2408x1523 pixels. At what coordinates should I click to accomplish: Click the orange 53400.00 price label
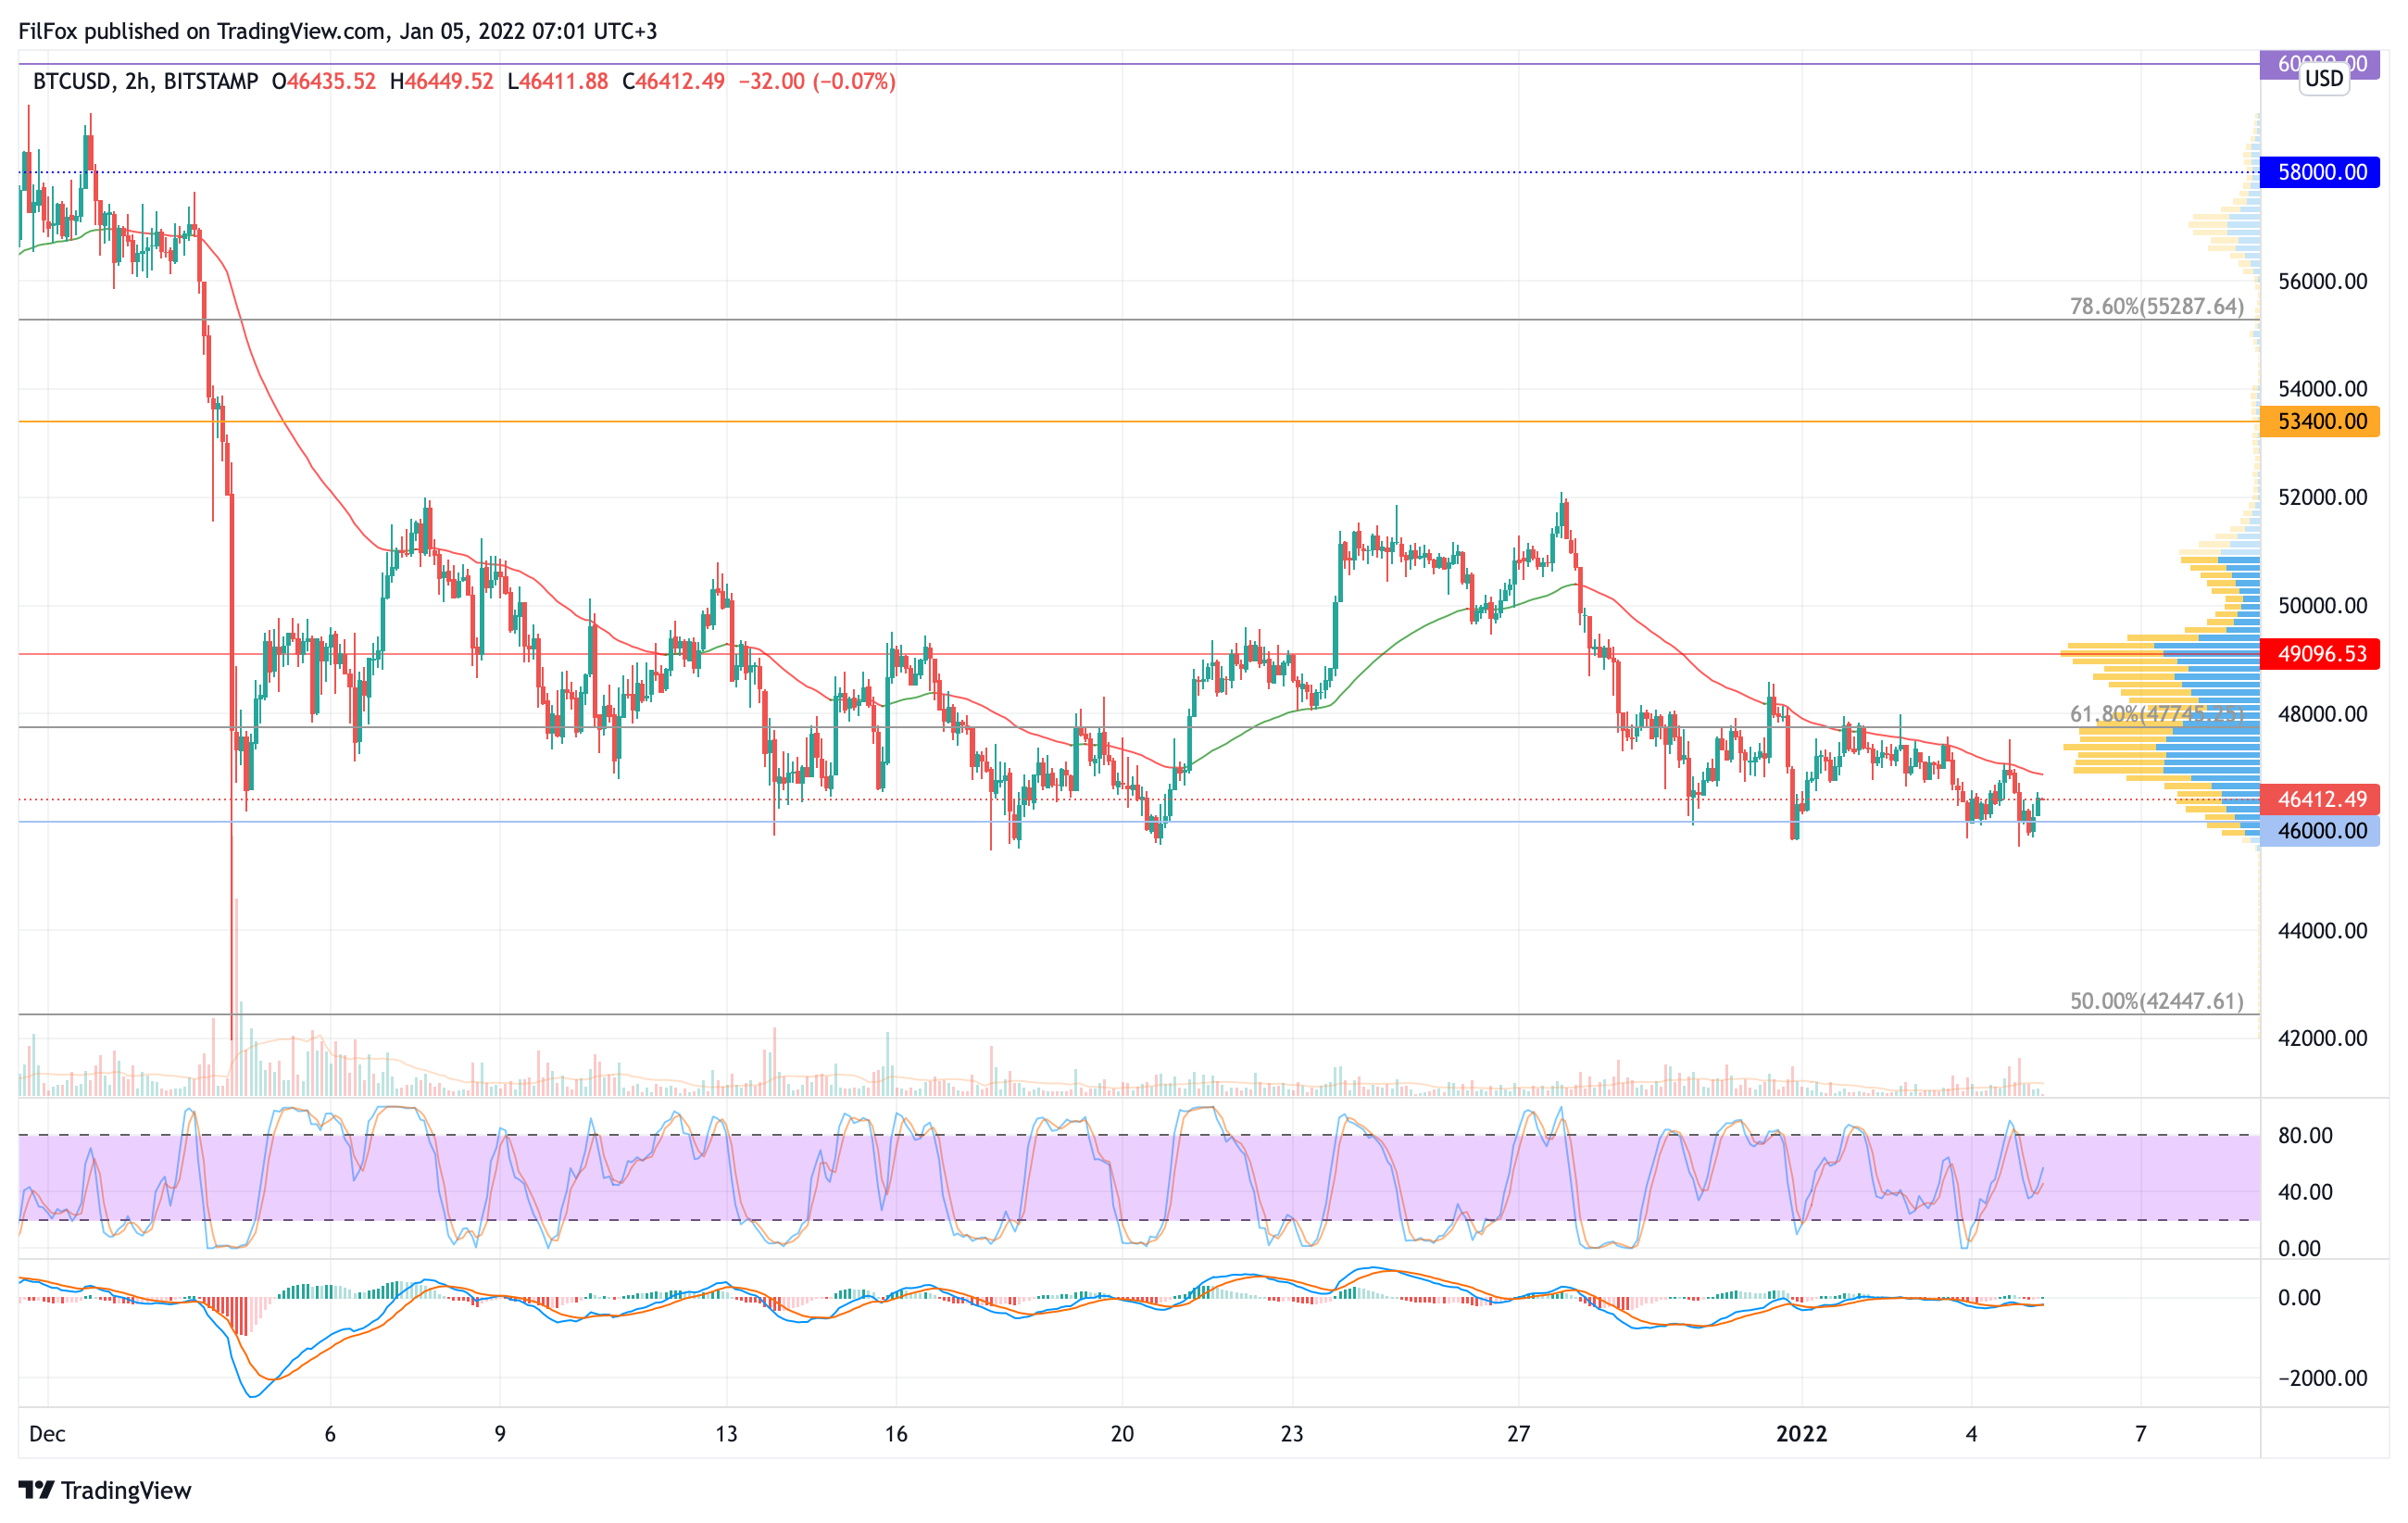click(x=2320, y=421)
